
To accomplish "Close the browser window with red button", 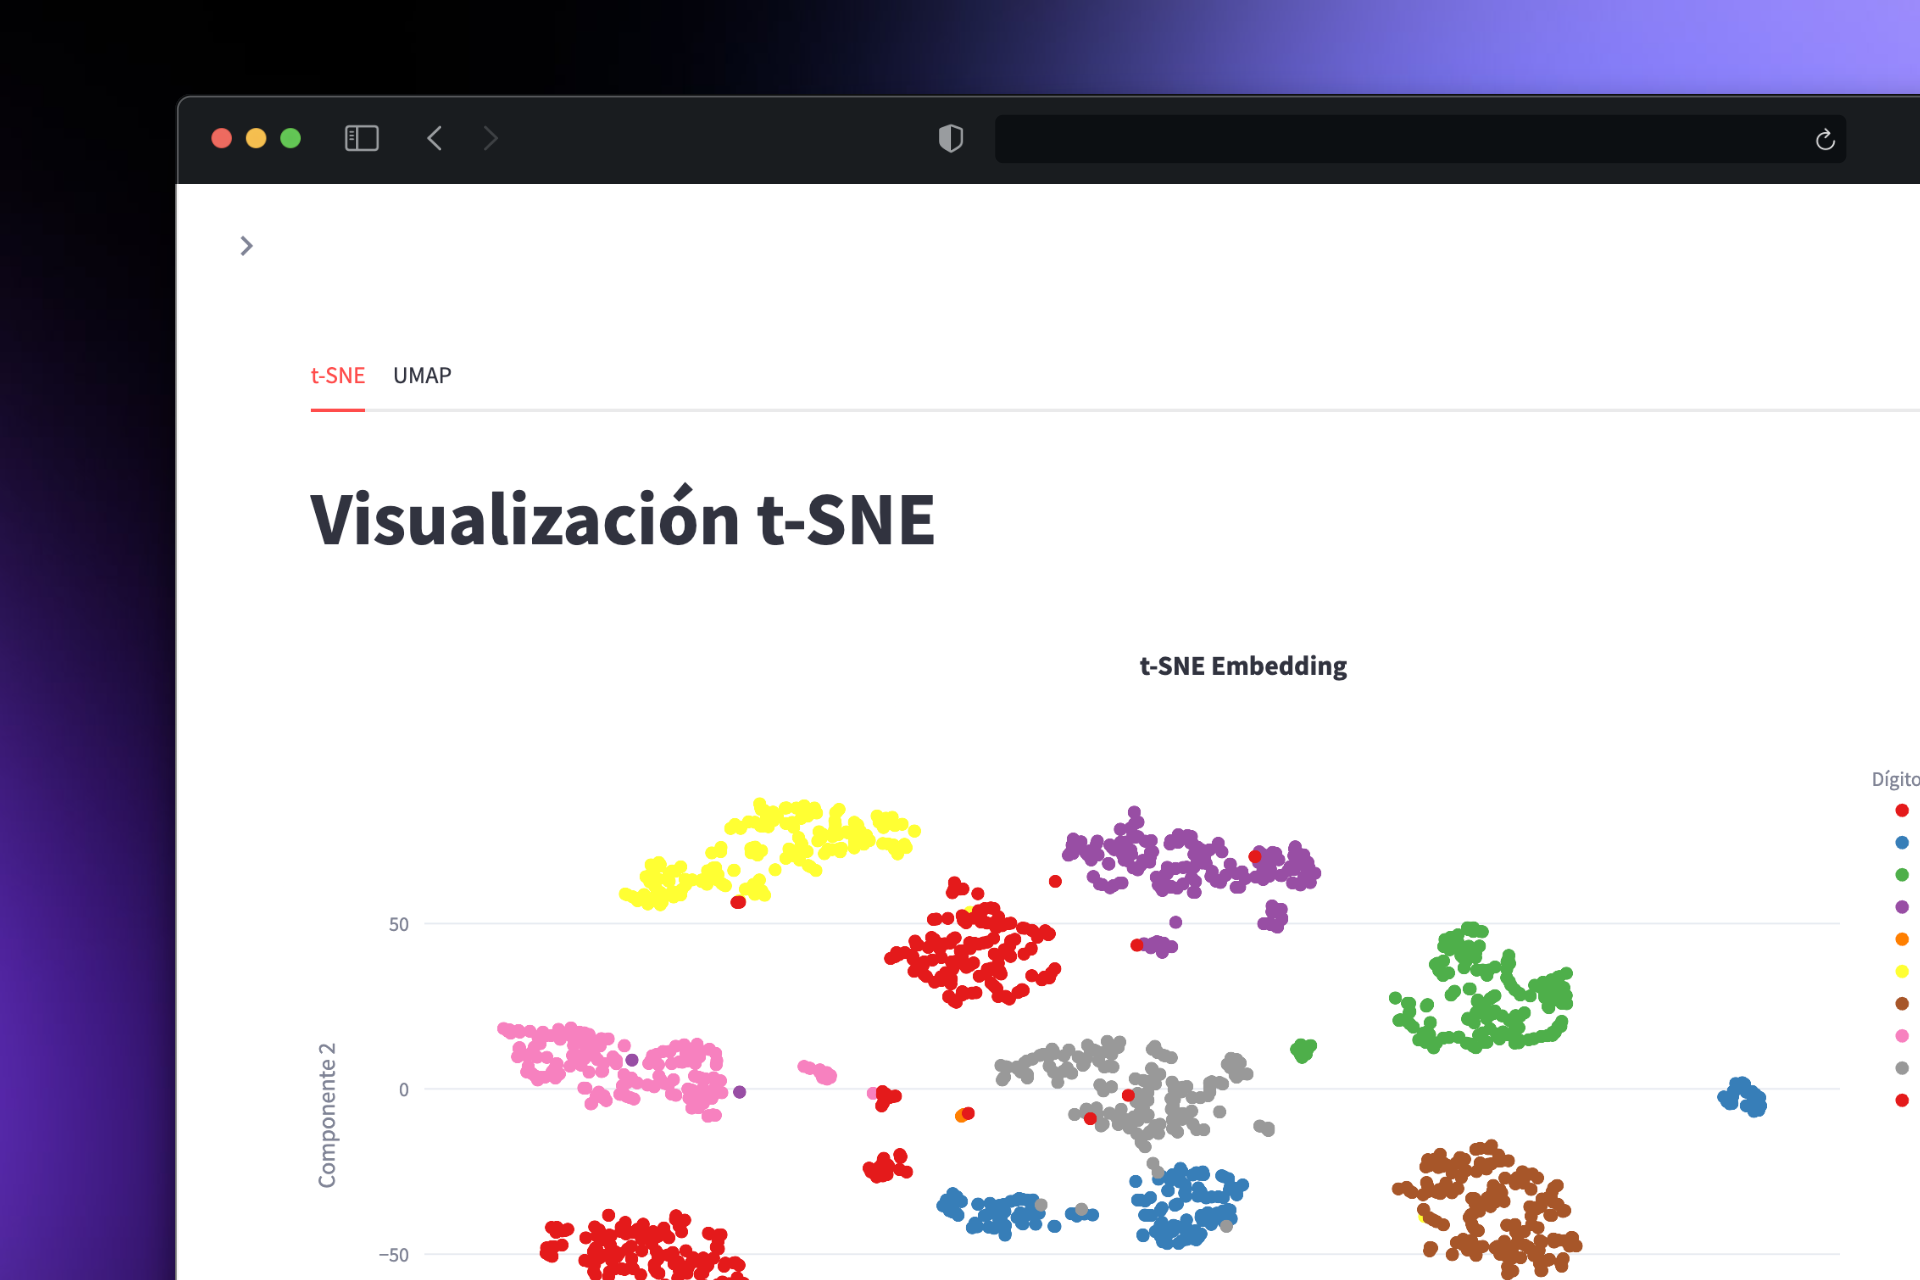I will (222, 138).
